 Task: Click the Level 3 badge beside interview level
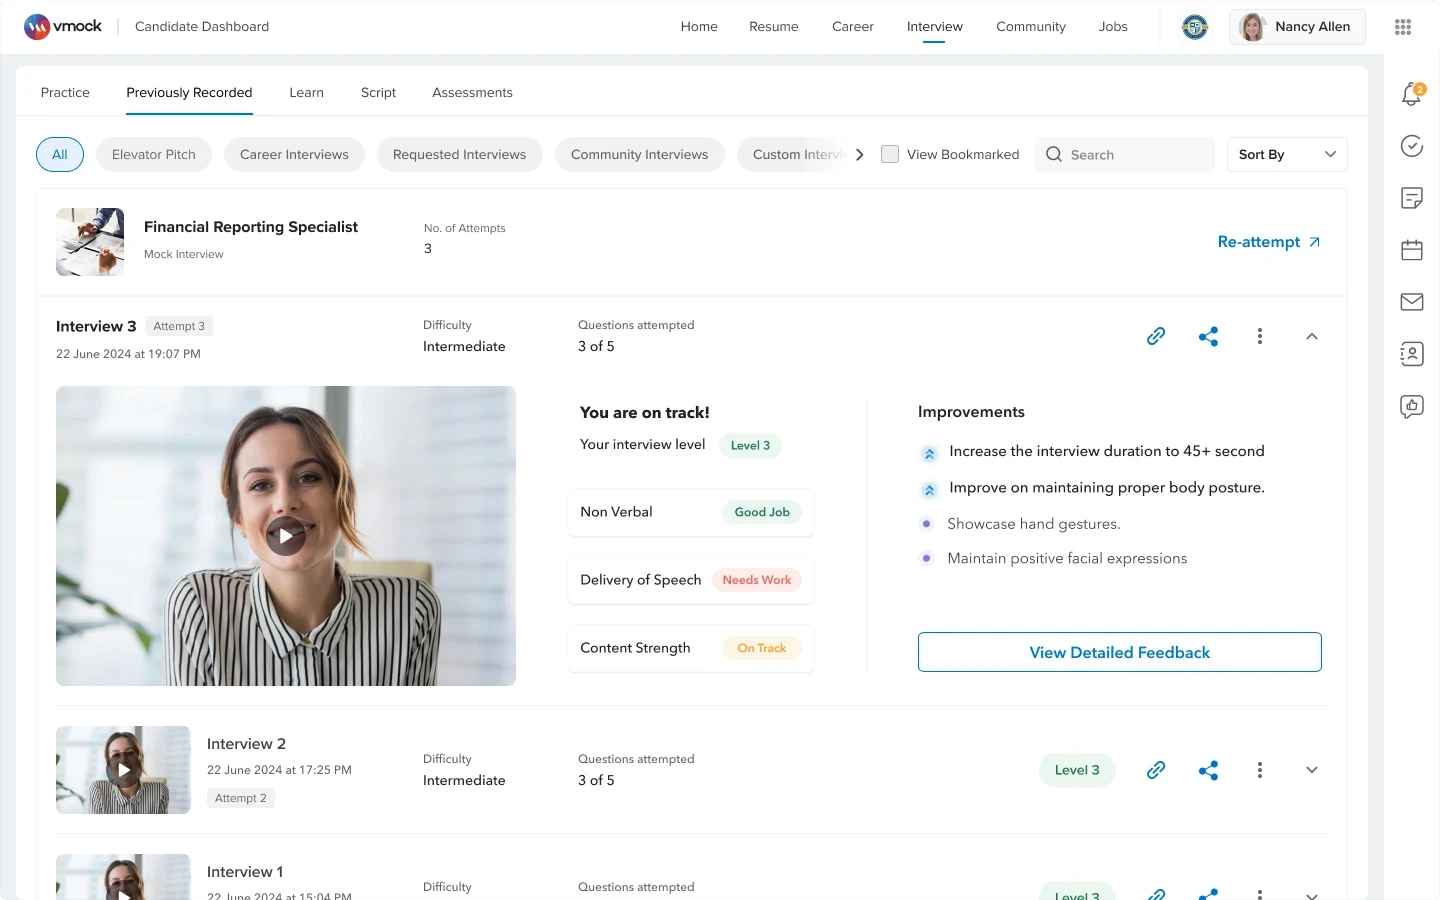point(750,445)
